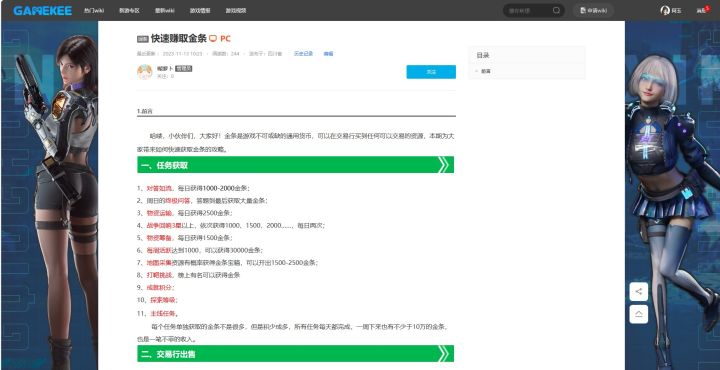Open the GAMEKEE logo homepage
Screen dimensions: 720x370
coord(42,11)
